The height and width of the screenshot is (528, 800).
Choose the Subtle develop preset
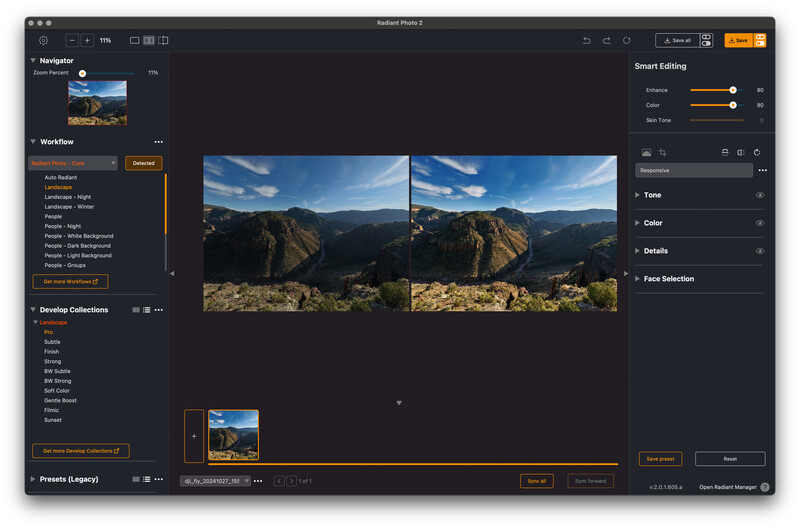tap(52, 342)
